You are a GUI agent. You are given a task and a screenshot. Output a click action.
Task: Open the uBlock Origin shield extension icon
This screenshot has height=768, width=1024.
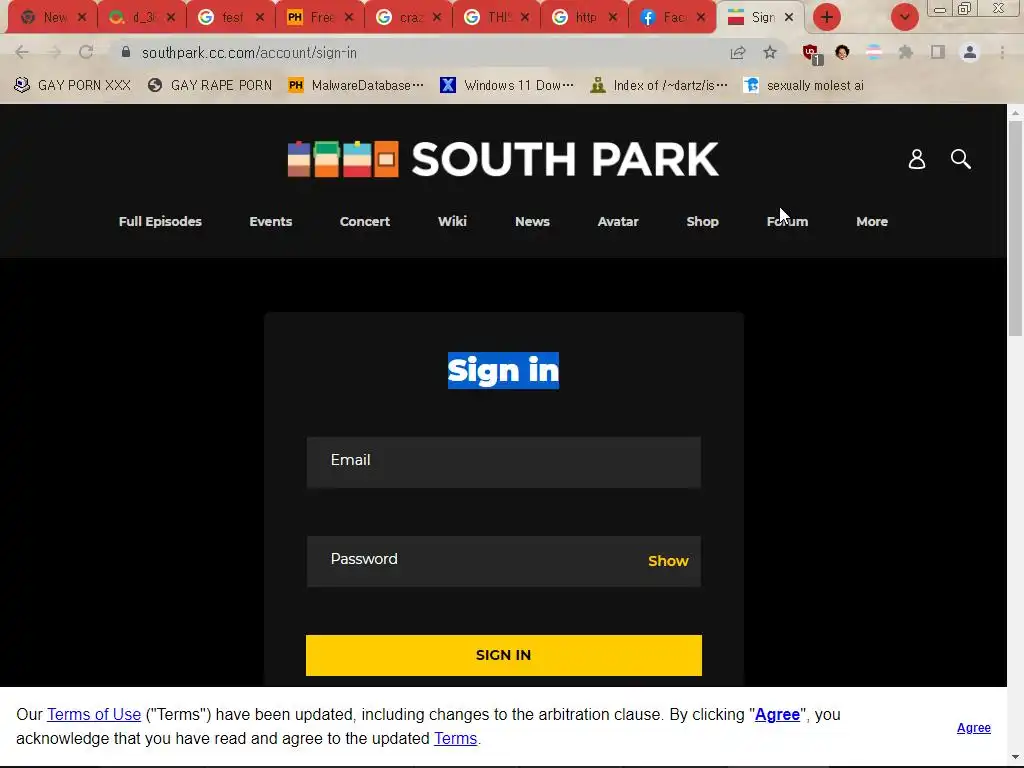pos(812,54)
